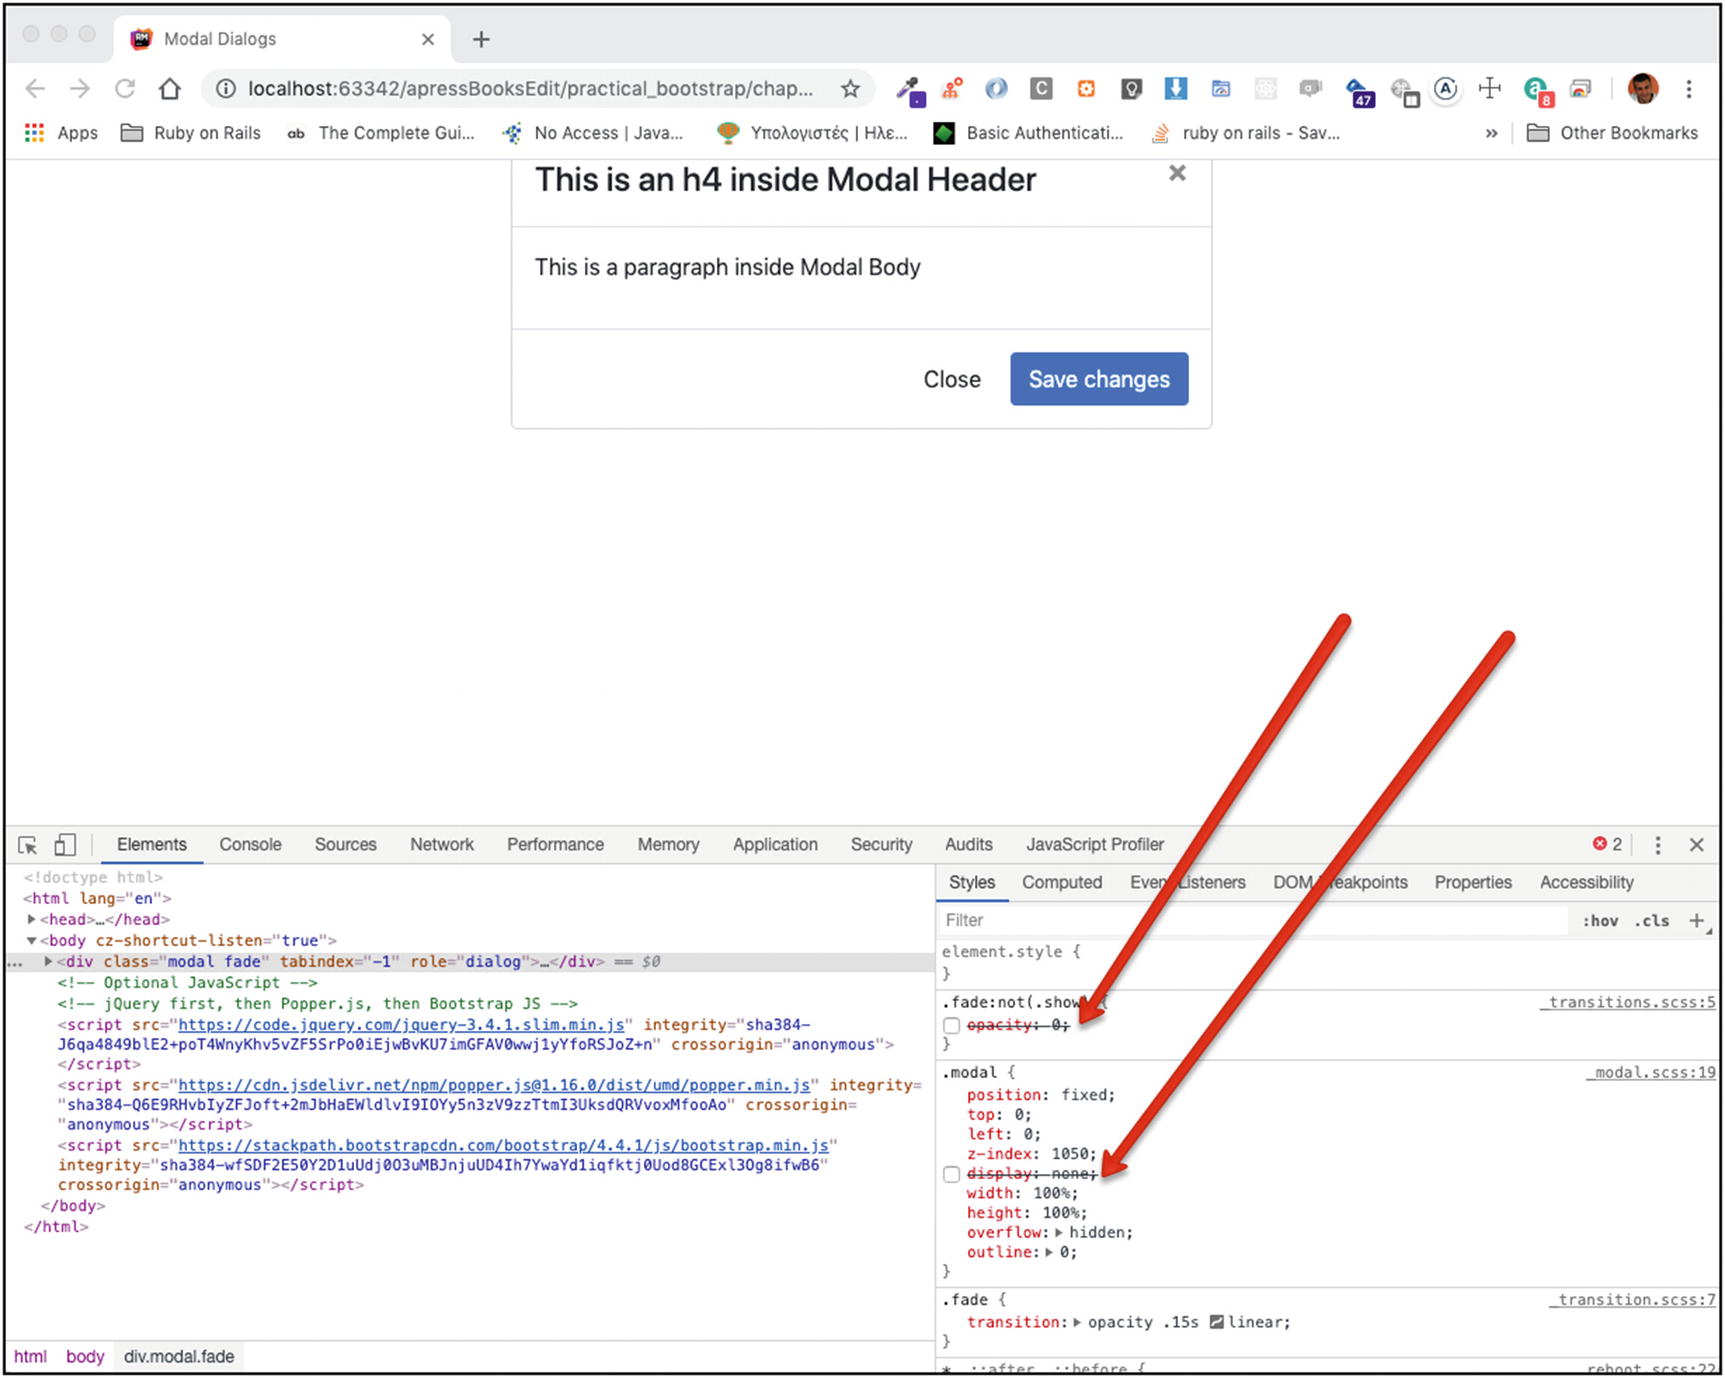Click the DevTools inspect element picker icon
The height and width of the screenshot is (1378, 1725).
click(x=28, y=845)
